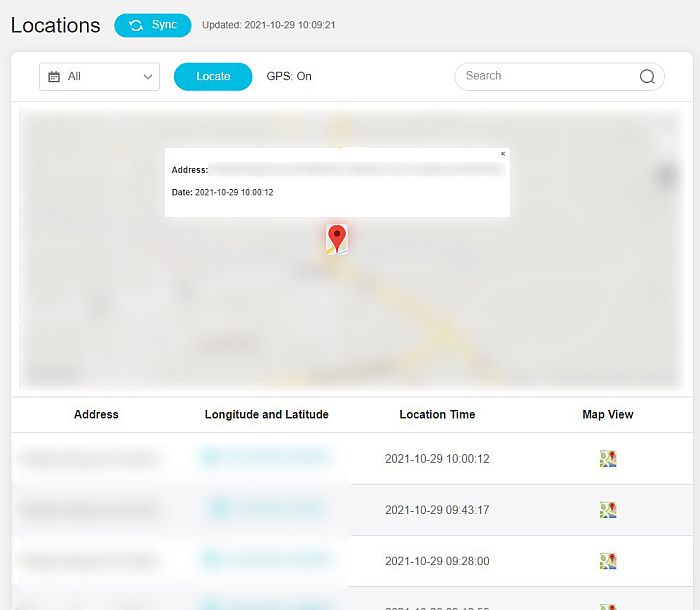The height and width of the screenshot is (610, 700).
Task: Select location time 2021-10-29 10:00:12
Action: (x=437, y=459)
